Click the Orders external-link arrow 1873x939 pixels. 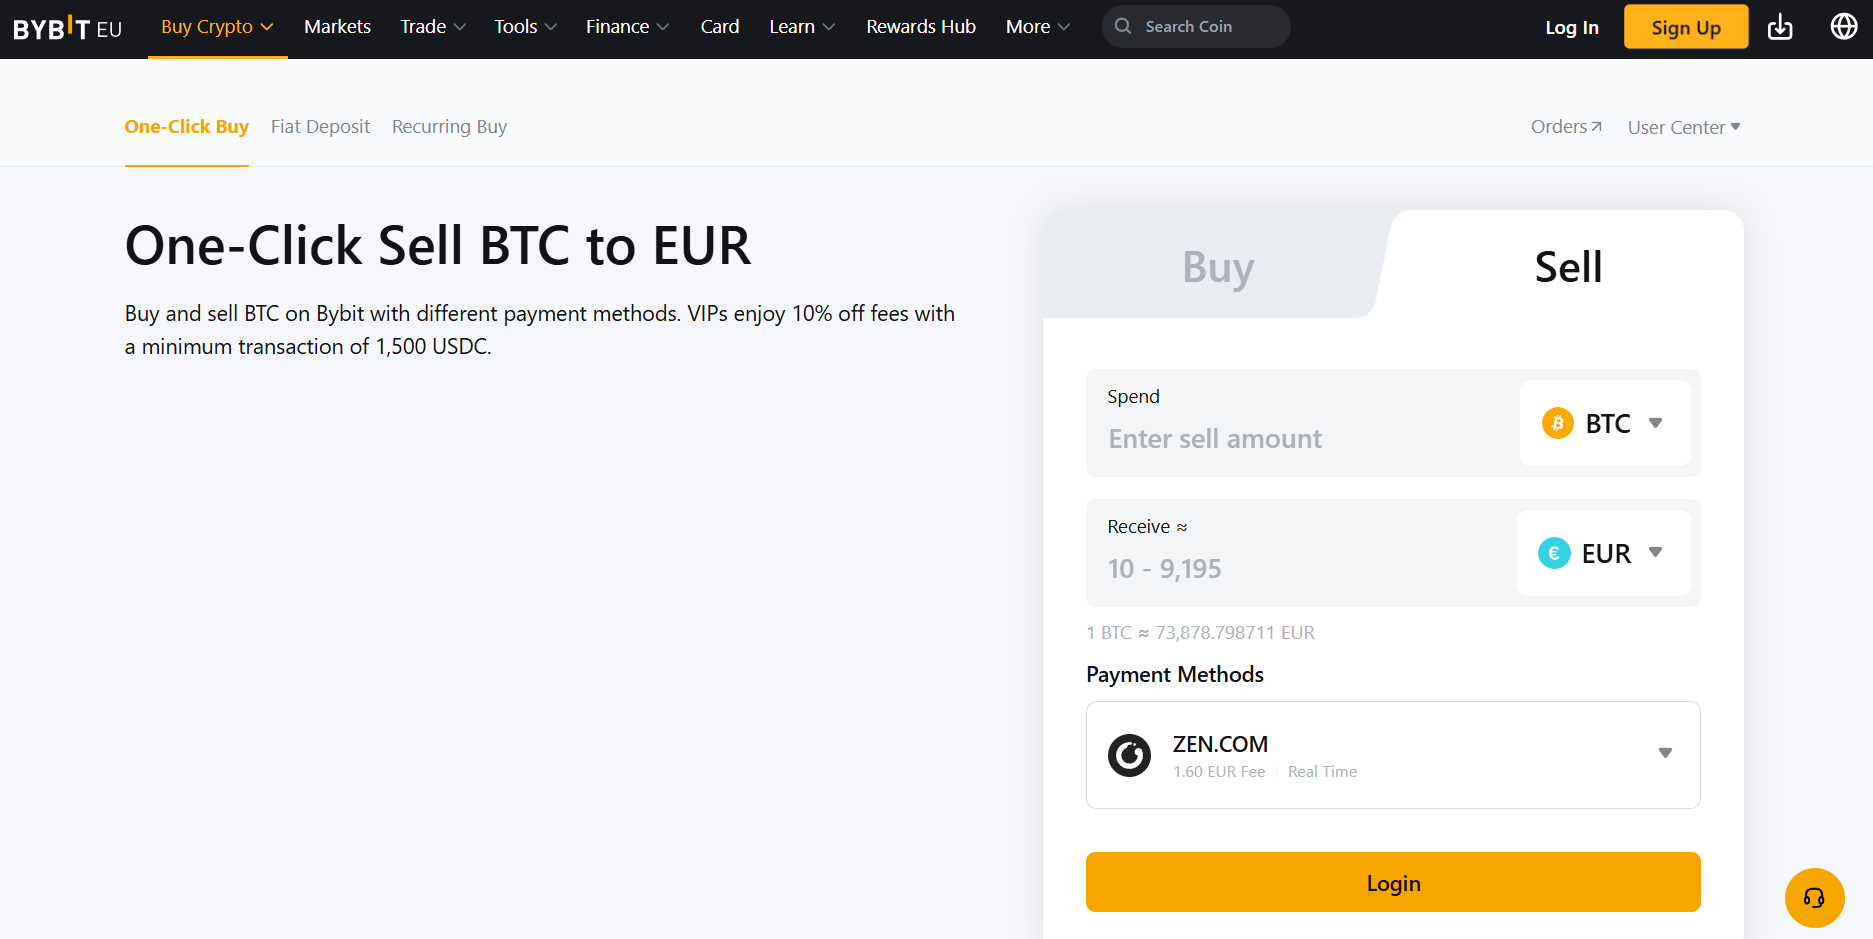point(1595,124)
